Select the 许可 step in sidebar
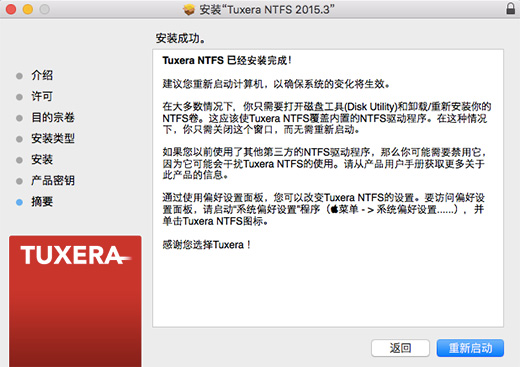Viewport: 520px width, 367px height. pos(42,96)
